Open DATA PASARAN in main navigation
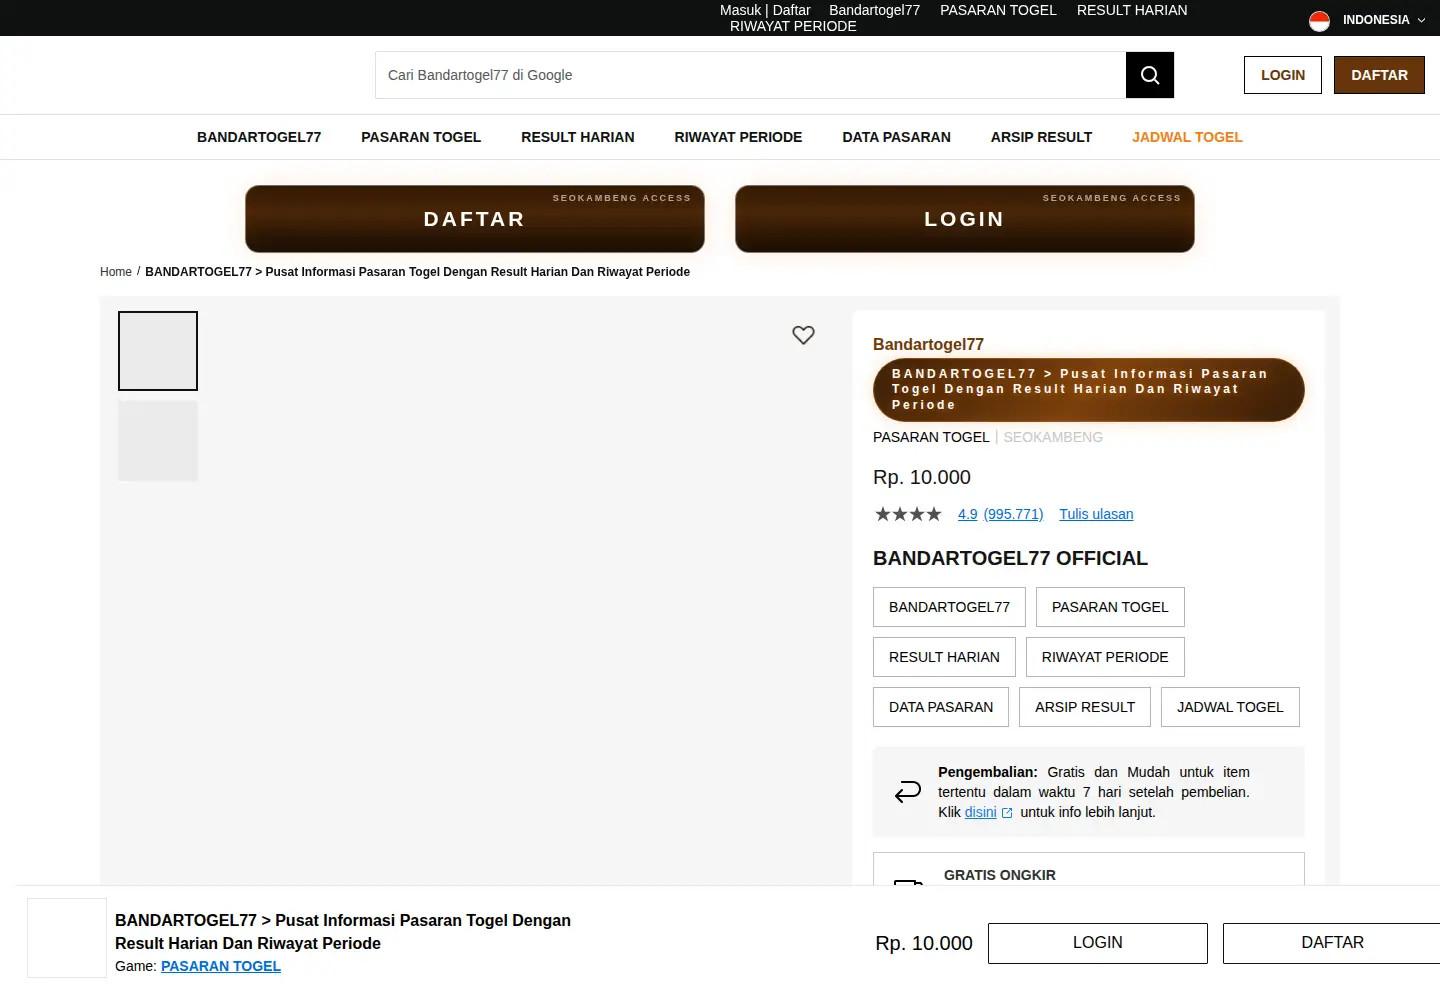The image size is (1440, 1000). click(x=896, y=137)
